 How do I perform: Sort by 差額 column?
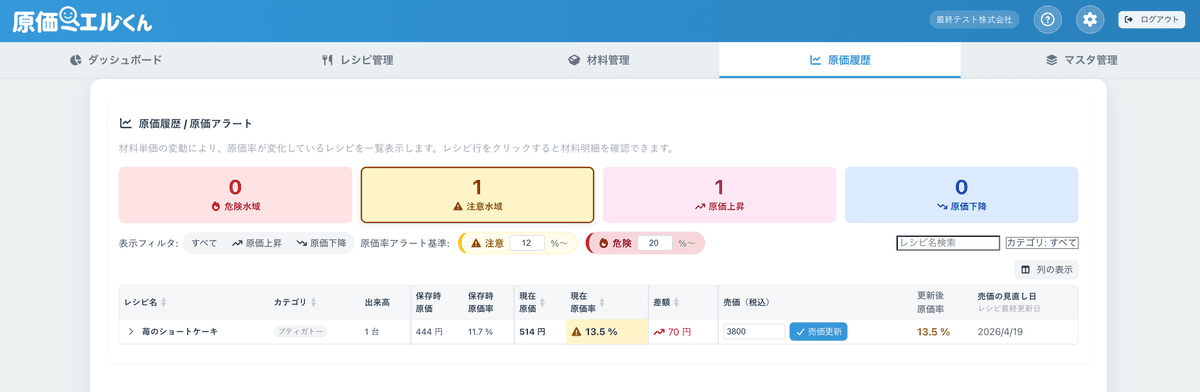[x=667, y=302]
